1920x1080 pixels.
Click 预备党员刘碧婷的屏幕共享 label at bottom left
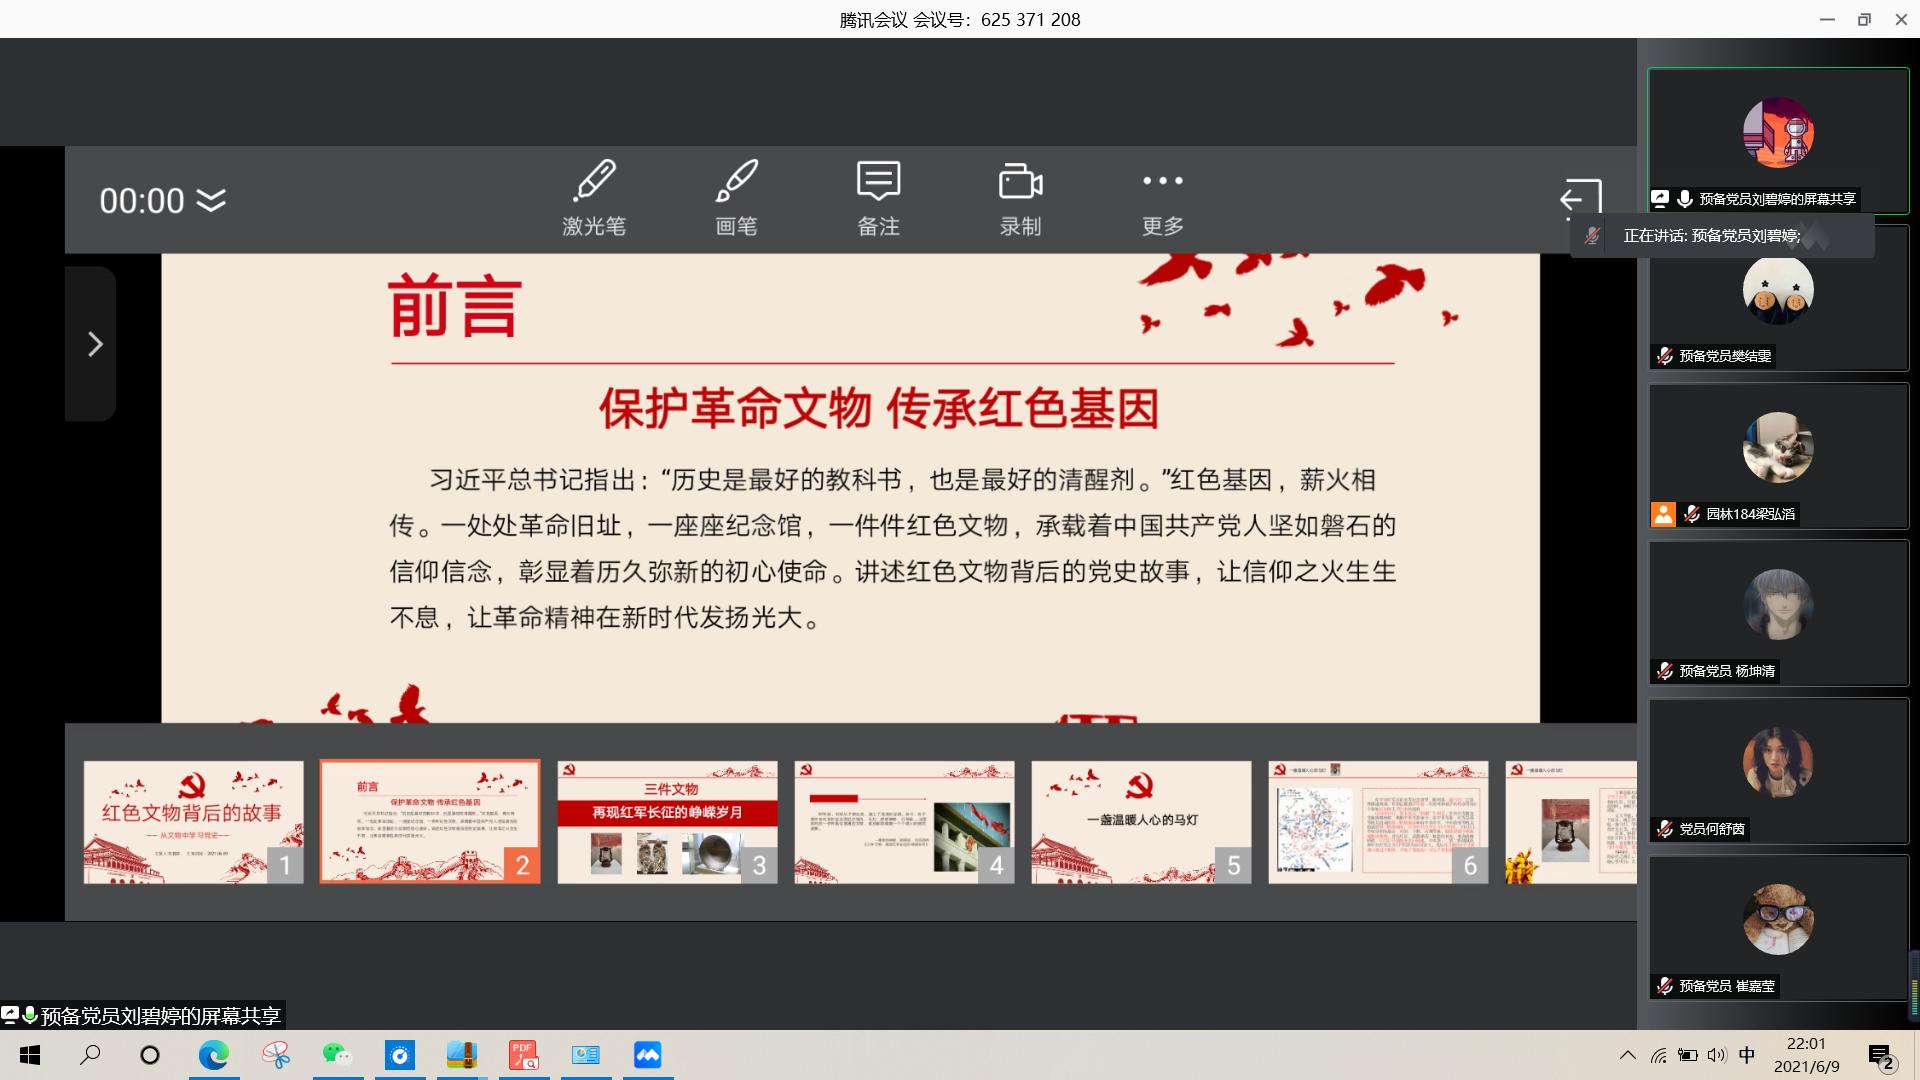tap(160, 1016)
